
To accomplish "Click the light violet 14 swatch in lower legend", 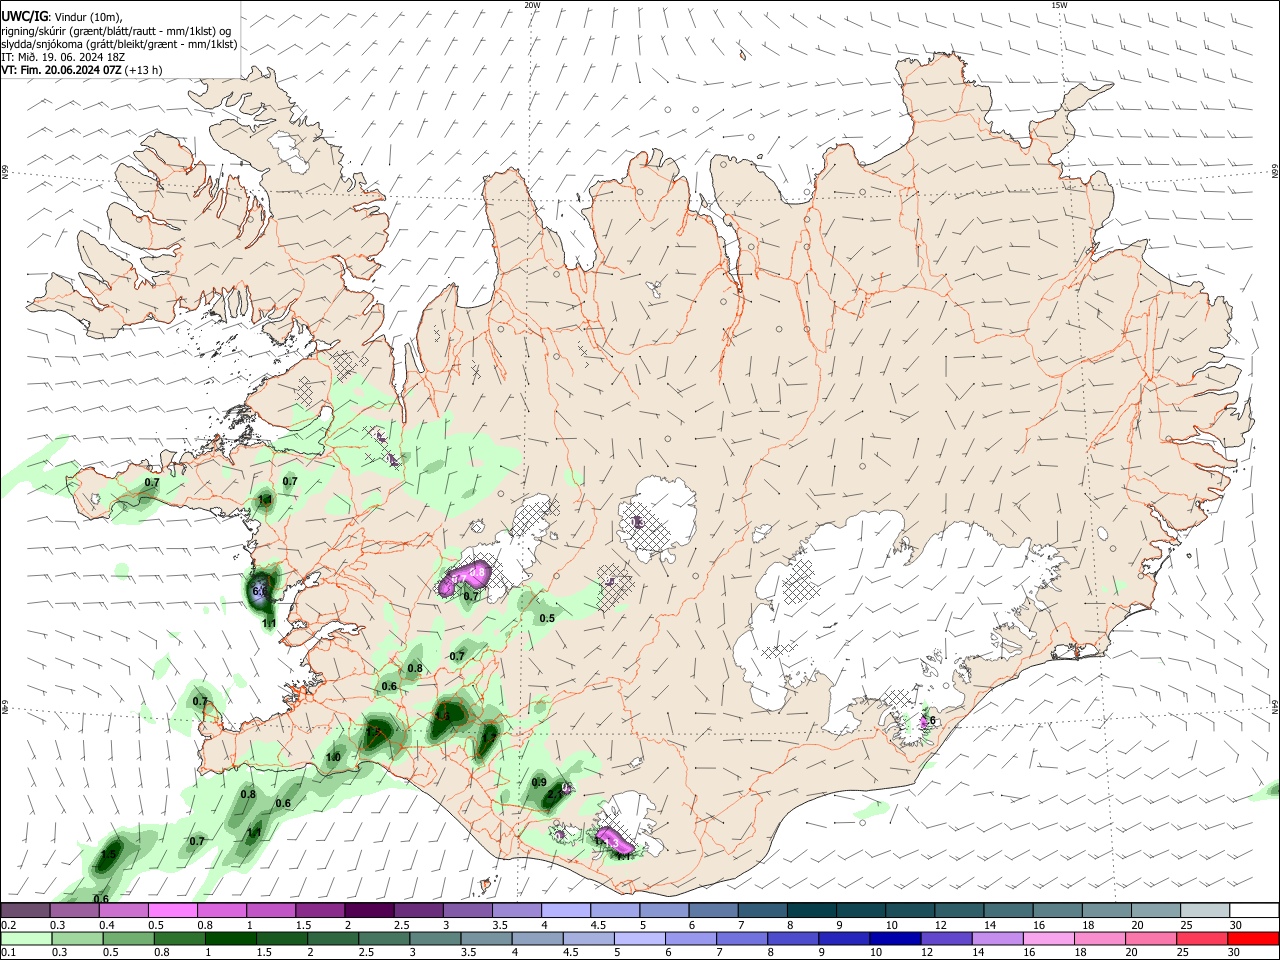I will [x=998, y=938].
